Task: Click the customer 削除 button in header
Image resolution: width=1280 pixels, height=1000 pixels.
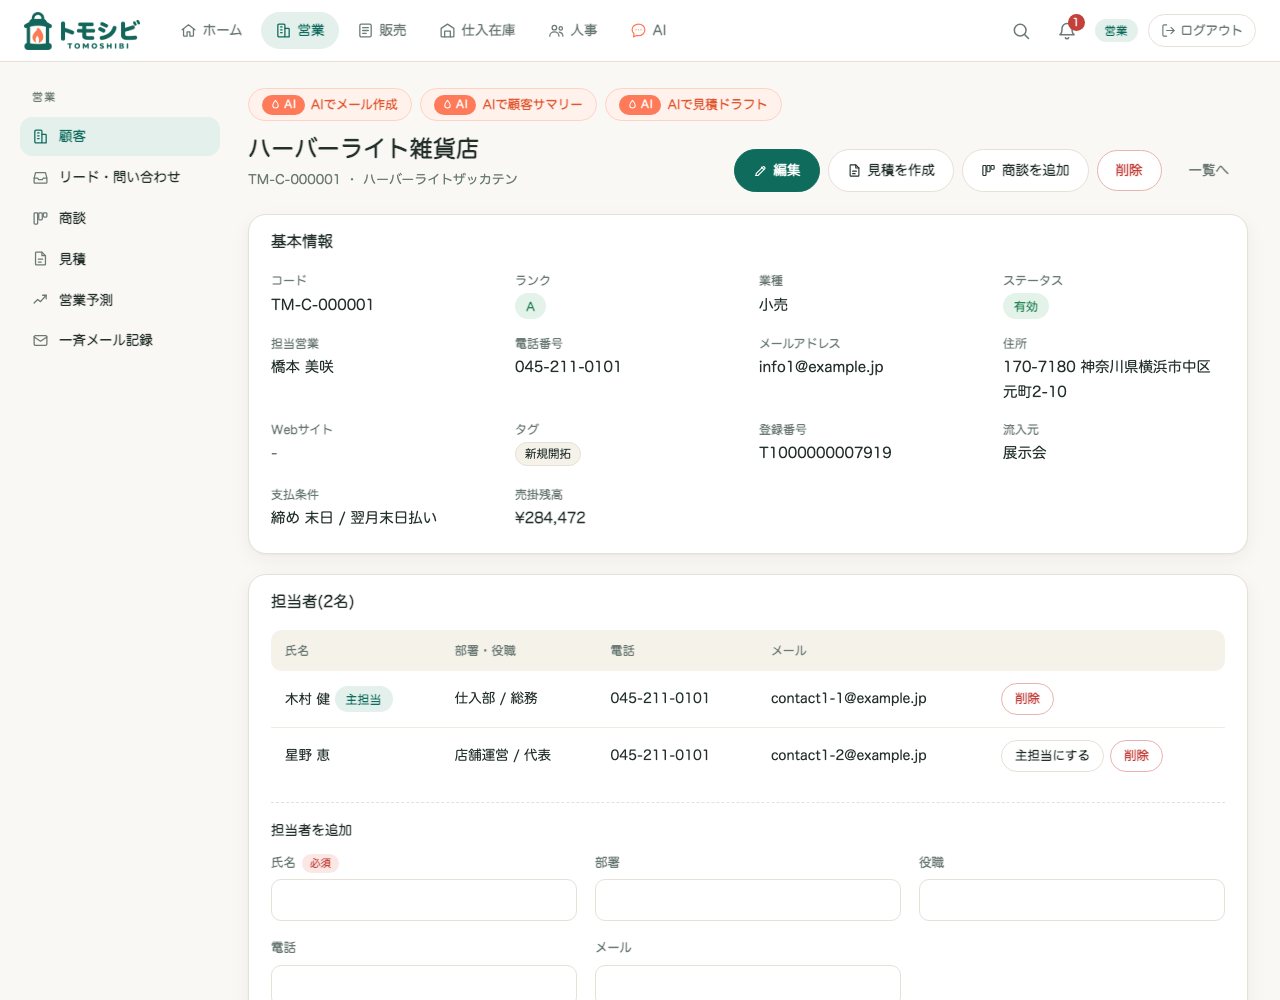Action: [1129, 171]
